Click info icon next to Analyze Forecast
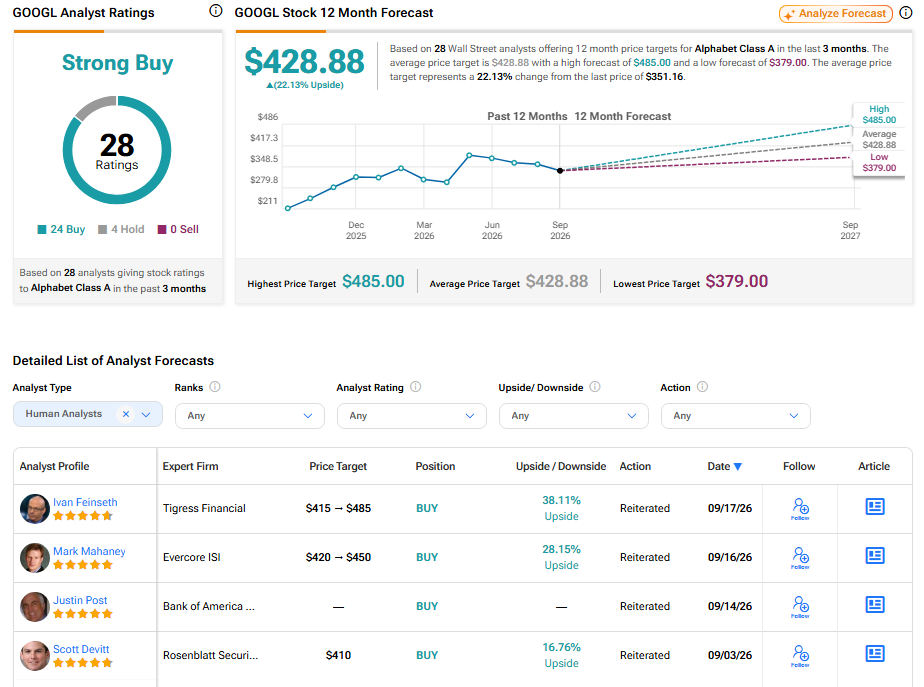This screenshot has width=924, height=687. pyautogui.click(x=906, y=13)
